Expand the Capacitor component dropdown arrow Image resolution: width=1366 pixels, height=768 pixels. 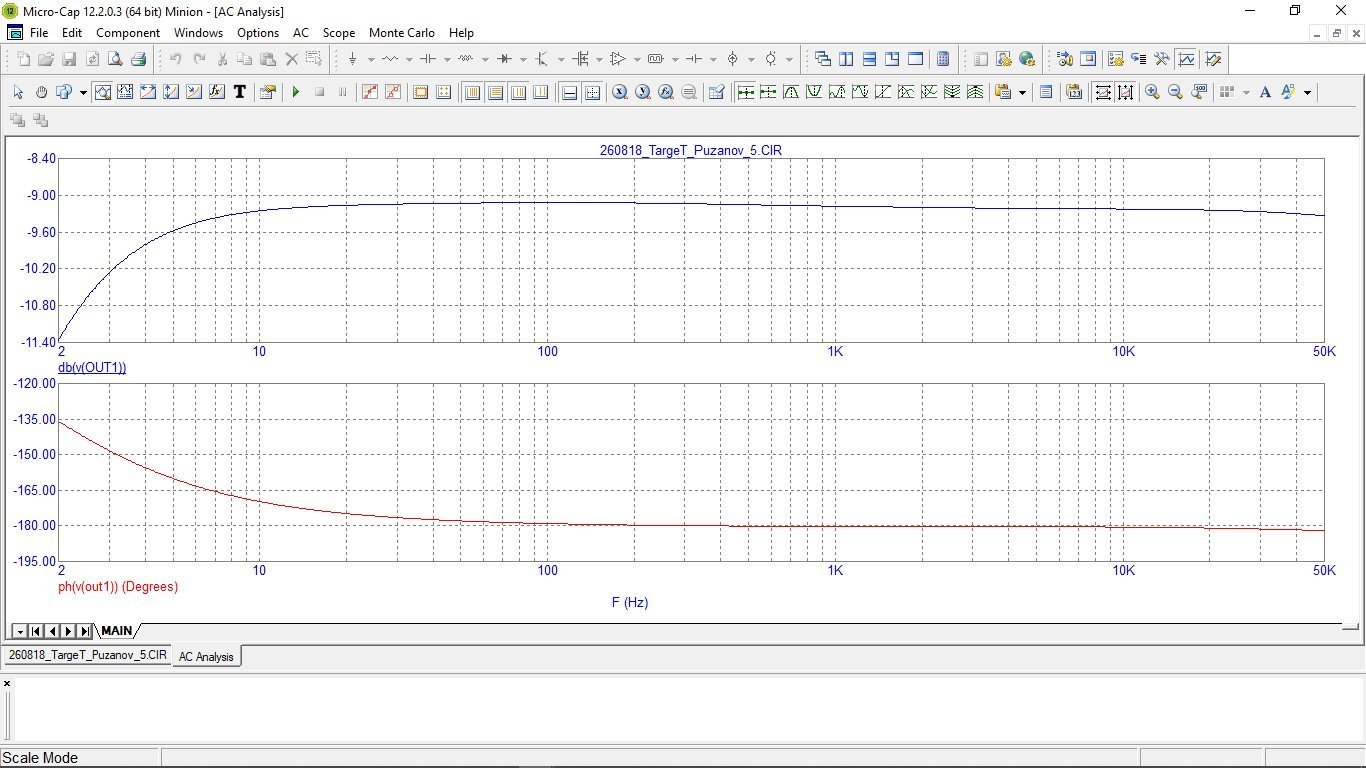coord(447,59)
